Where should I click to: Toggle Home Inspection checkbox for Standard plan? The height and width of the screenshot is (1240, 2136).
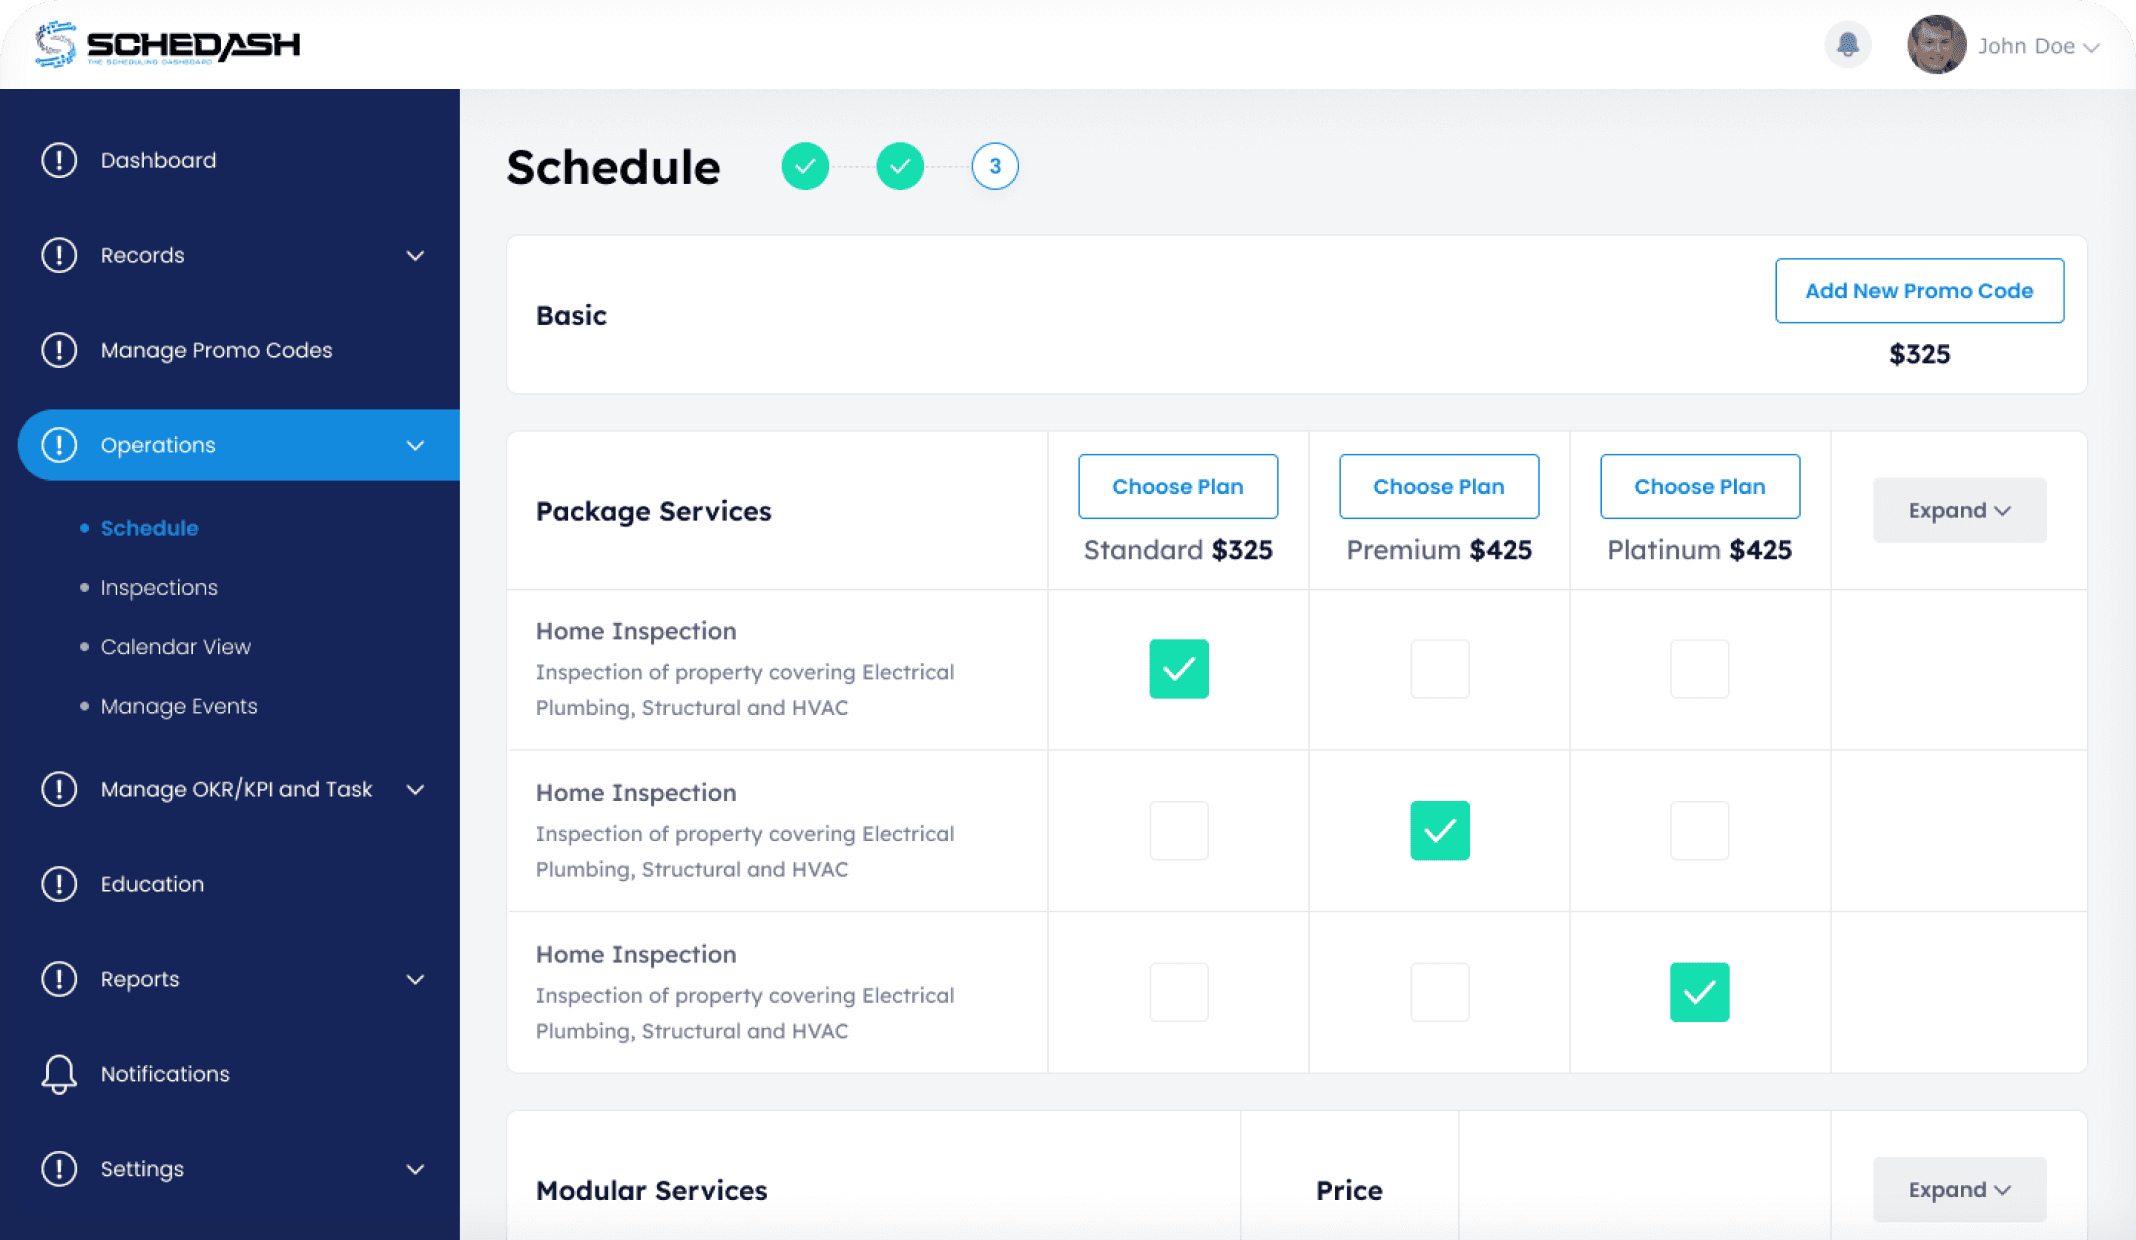tap(1178, 667)
